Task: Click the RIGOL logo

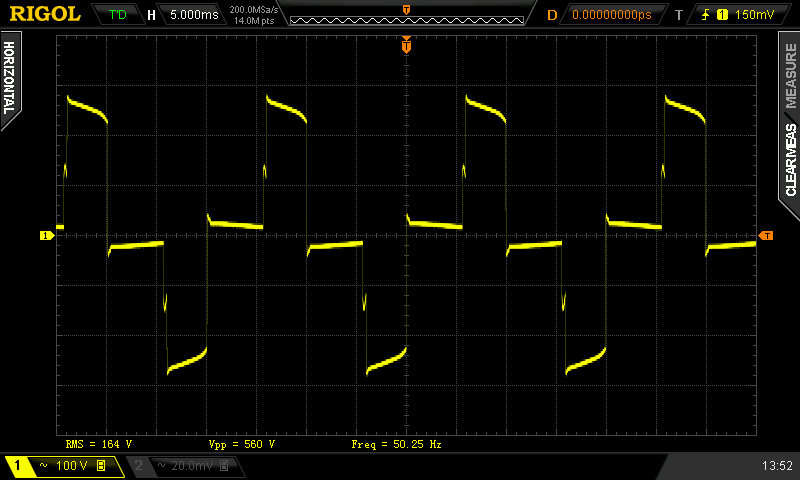Action: (x=45, y=14)
